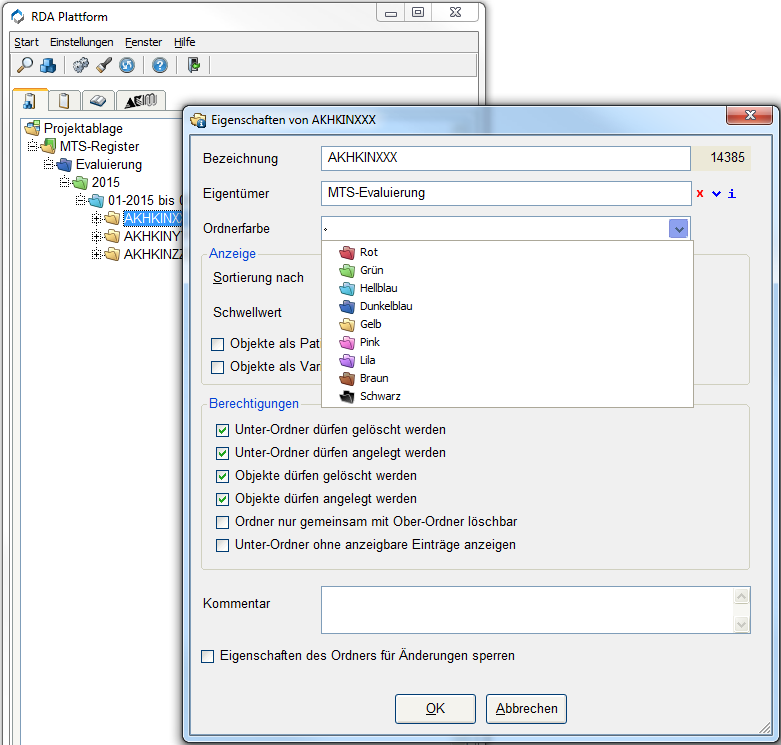Collapse the MTS-Register tree node
781x745 pixels.
(x=33, y=147)
